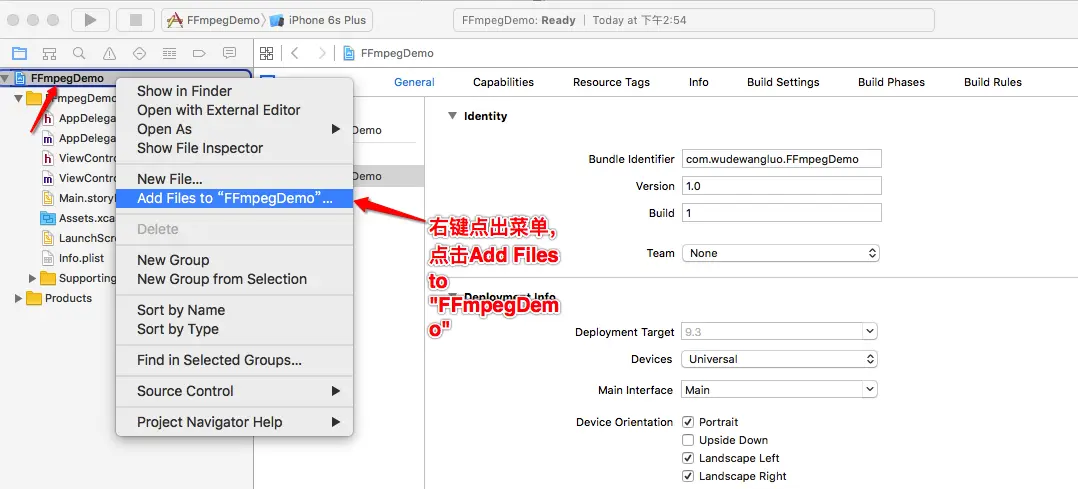Select Assets.xcassets in the navigator
This screenshot has height=489, width=1078.
(x=76, y=219)
